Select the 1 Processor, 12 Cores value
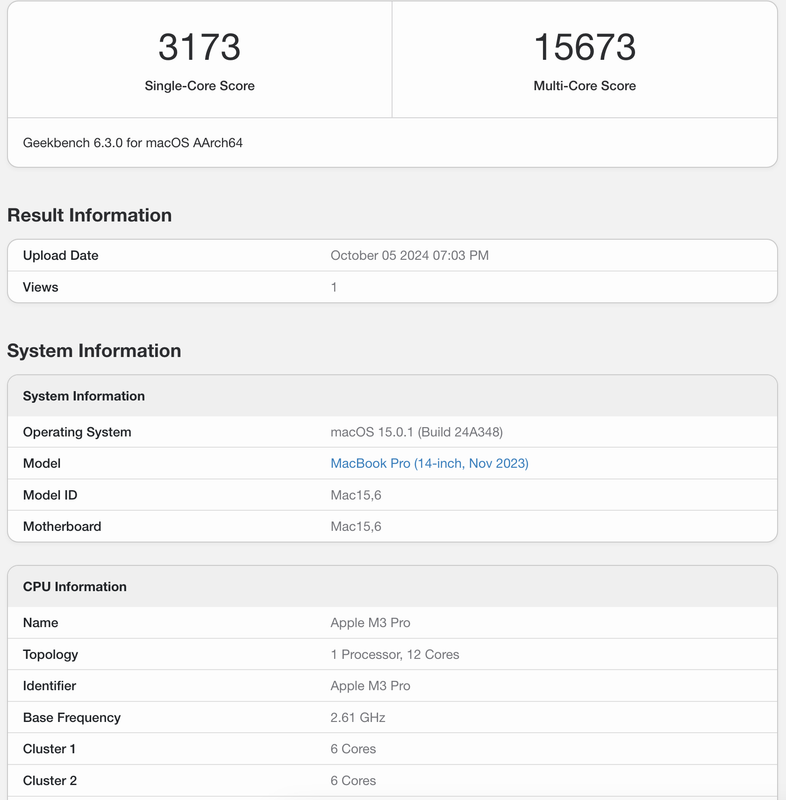 click(x=395, y=655)
